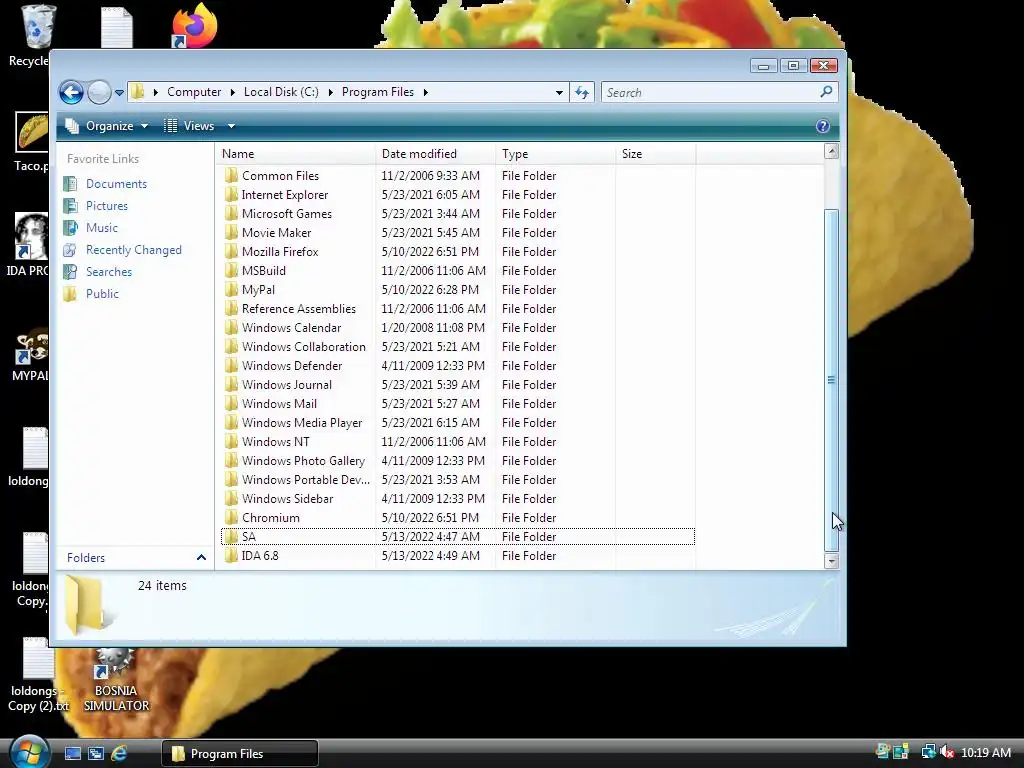Launch Internet Explorer from quick launch
The image size is (1024, 768).
point(119,754)
